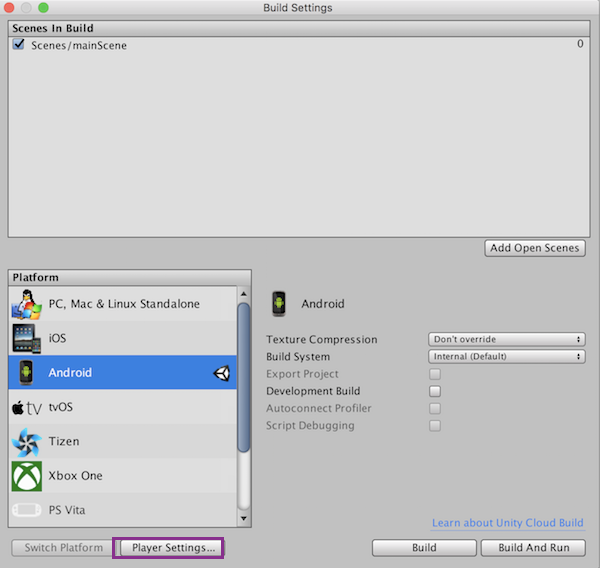Viewport: 600px width, 568px height.
Task: Click the Tizen pinwheel icon
Action: tap(26, 442)
